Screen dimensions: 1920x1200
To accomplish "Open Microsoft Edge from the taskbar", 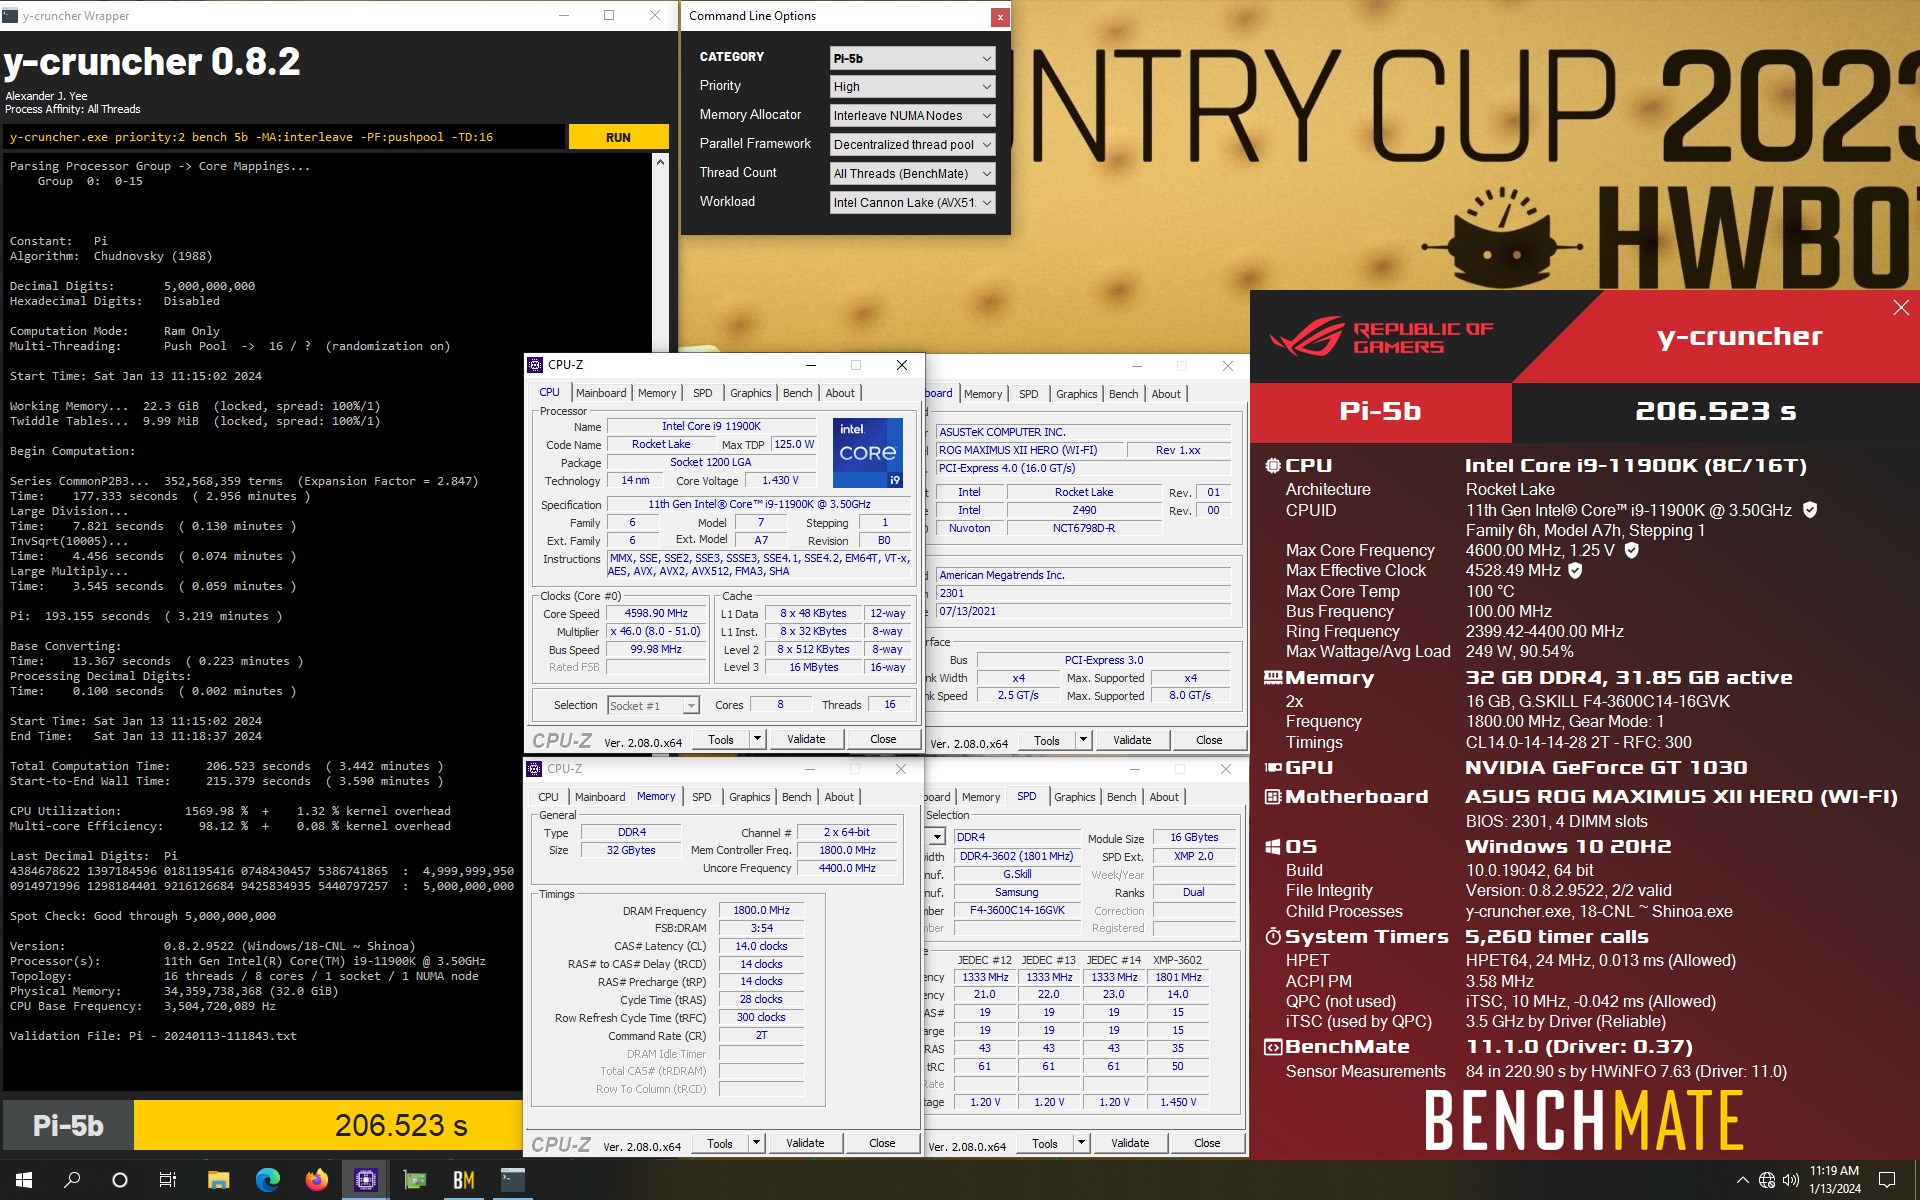I will [267, 1180].
